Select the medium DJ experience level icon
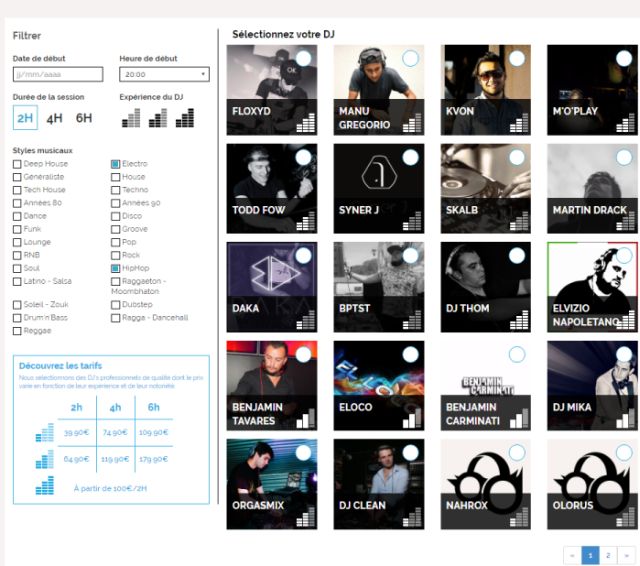The image size is (640, 566). click(157, 118)
